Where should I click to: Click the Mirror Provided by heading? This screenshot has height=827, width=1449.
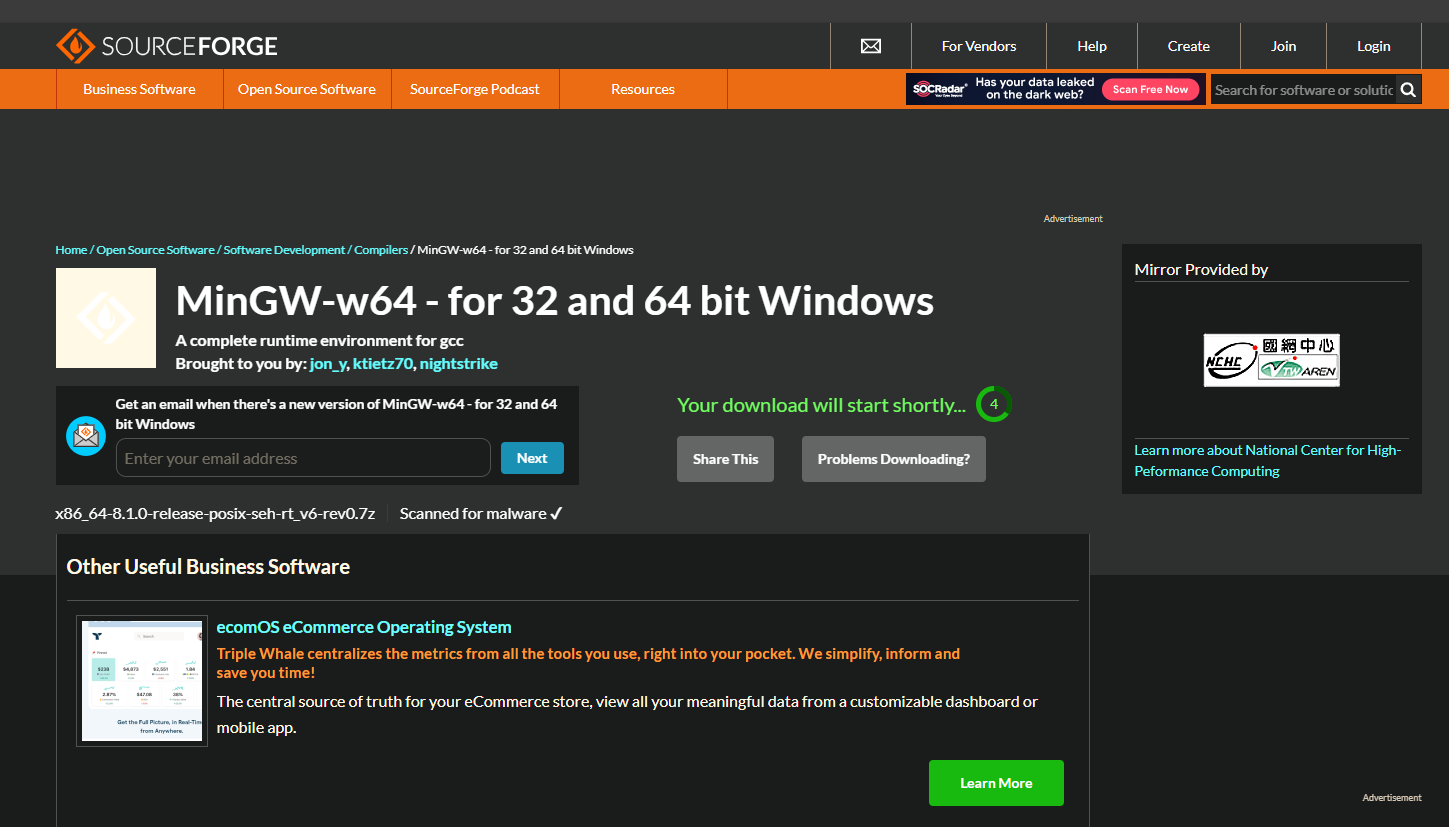coord(1201,269)
